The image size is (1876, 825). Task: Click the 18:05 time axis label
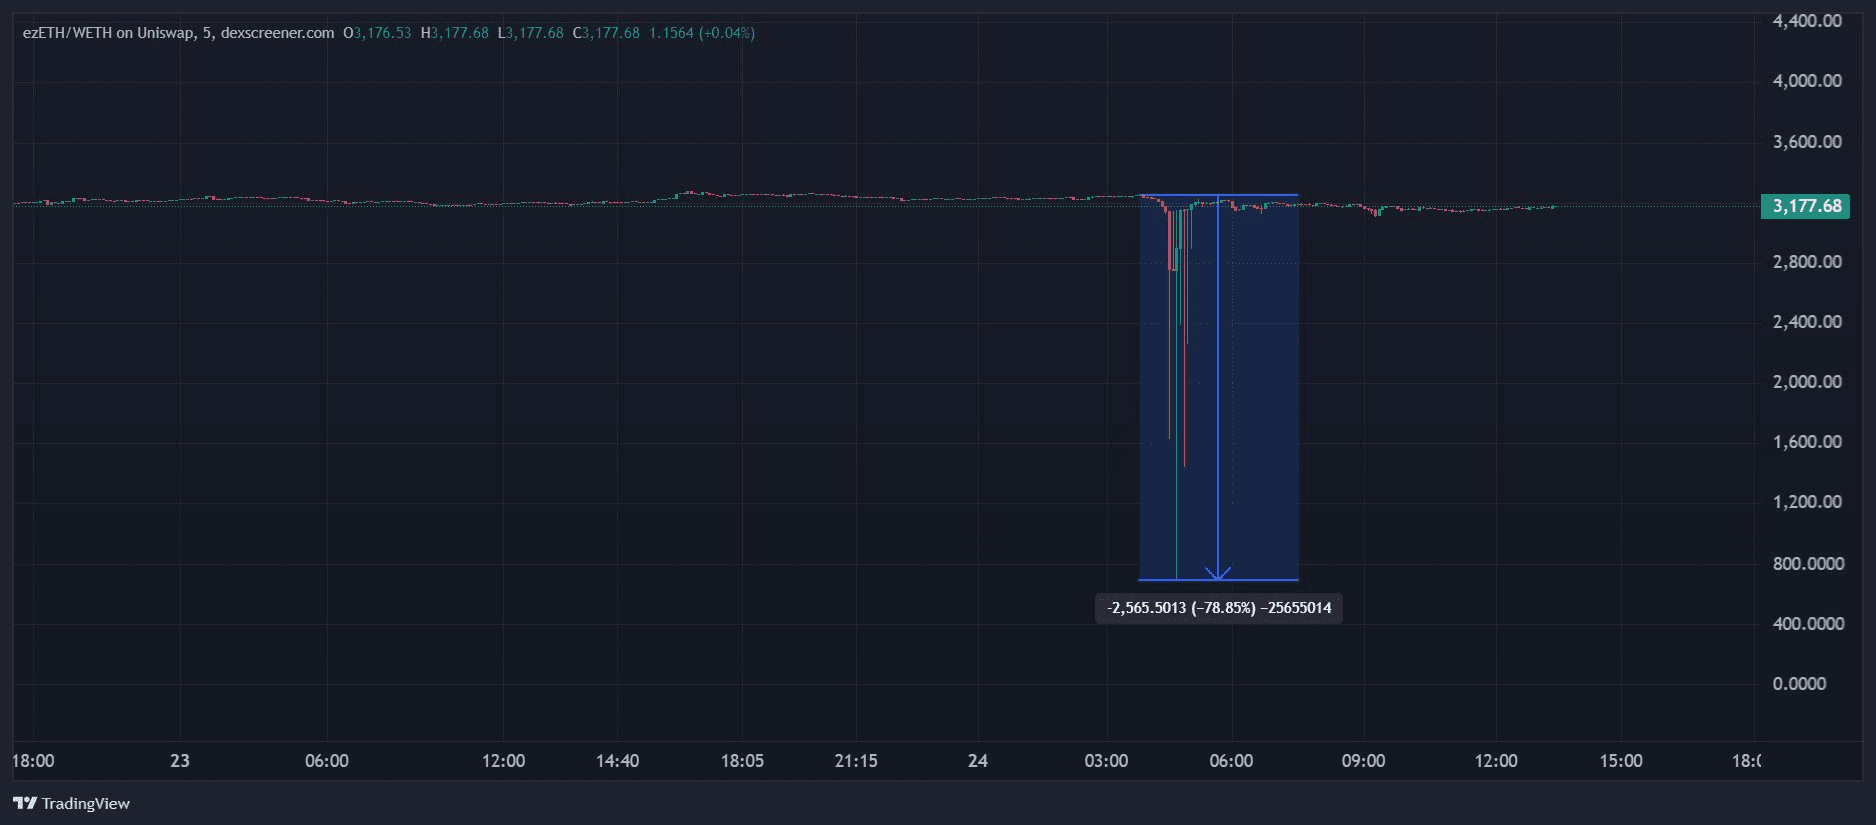click(742, 761)
